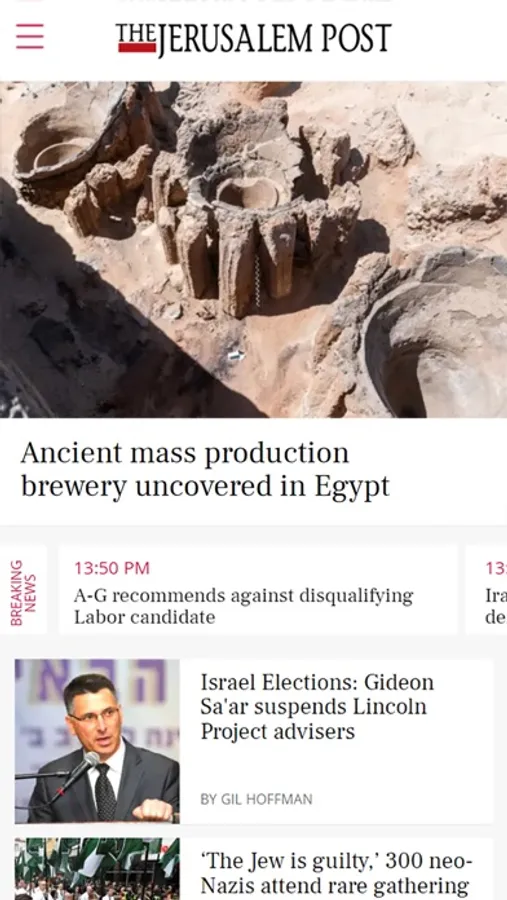Tap the cut-off timestamp on second breaking card

496,568
